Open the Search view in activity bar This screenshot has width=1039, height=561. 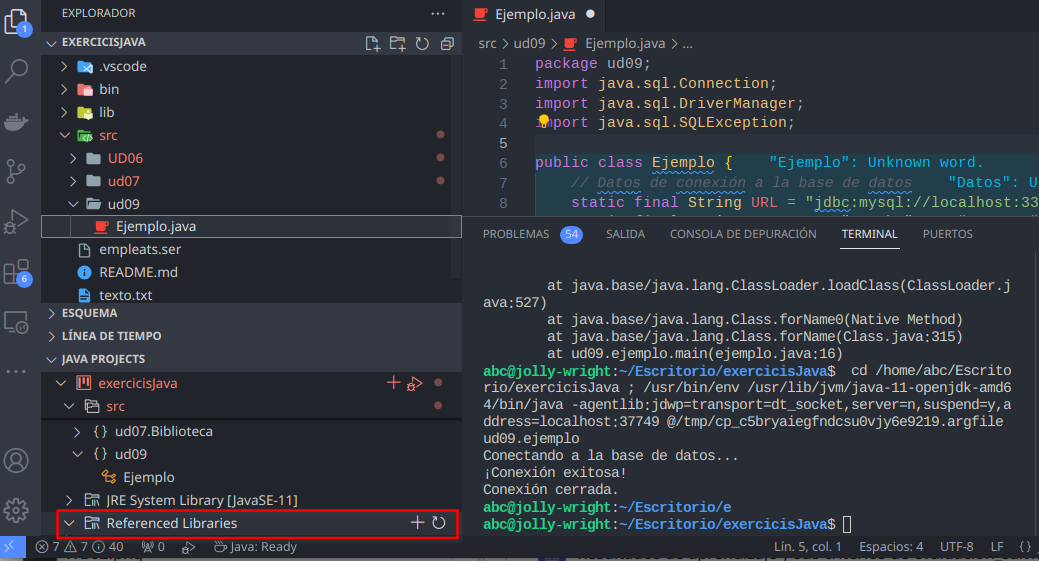tap(18, 71)
